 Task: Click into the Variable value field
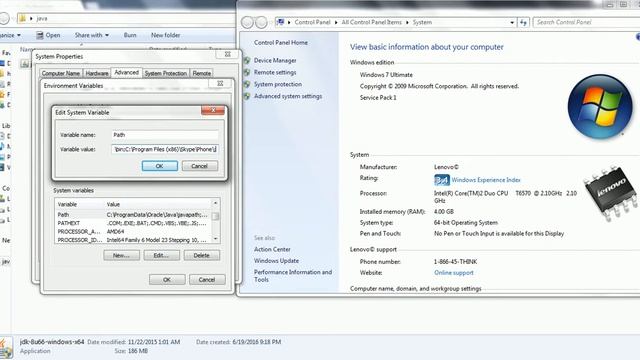pyautogui.click(x=165, y=149)
